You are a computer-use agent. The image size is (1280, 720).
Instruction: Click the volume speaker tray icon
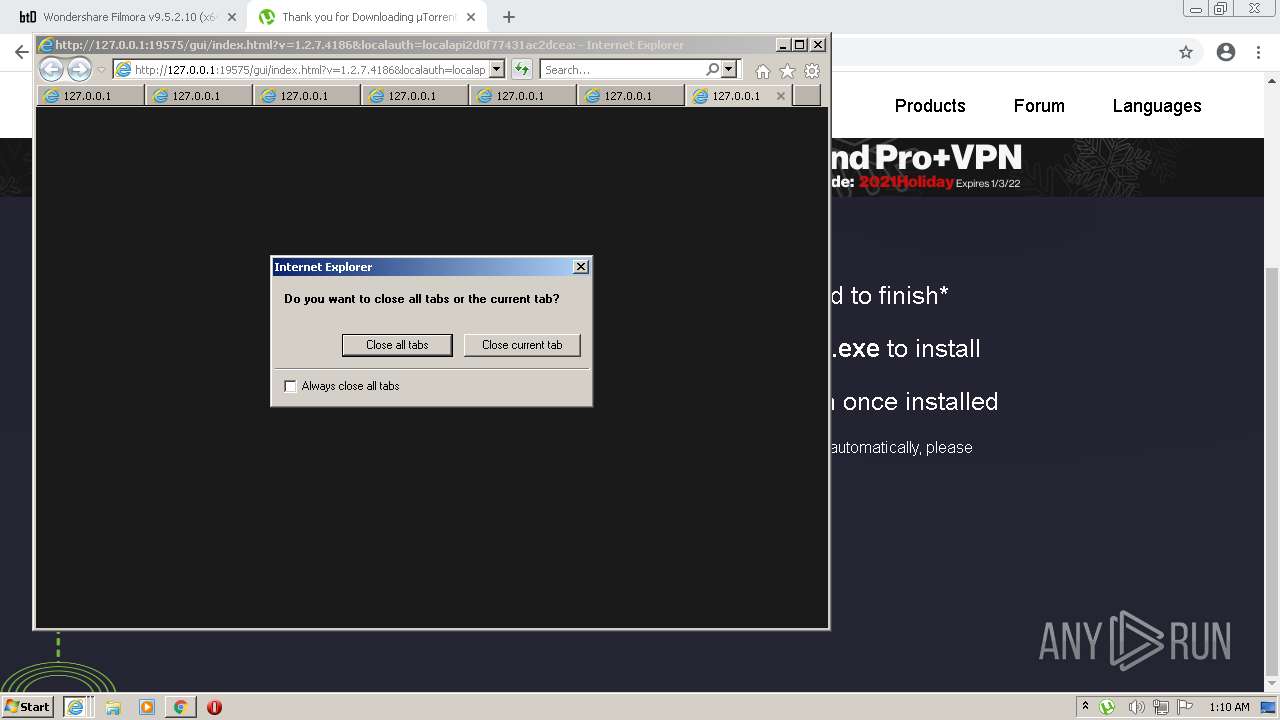coord(1136,707)
